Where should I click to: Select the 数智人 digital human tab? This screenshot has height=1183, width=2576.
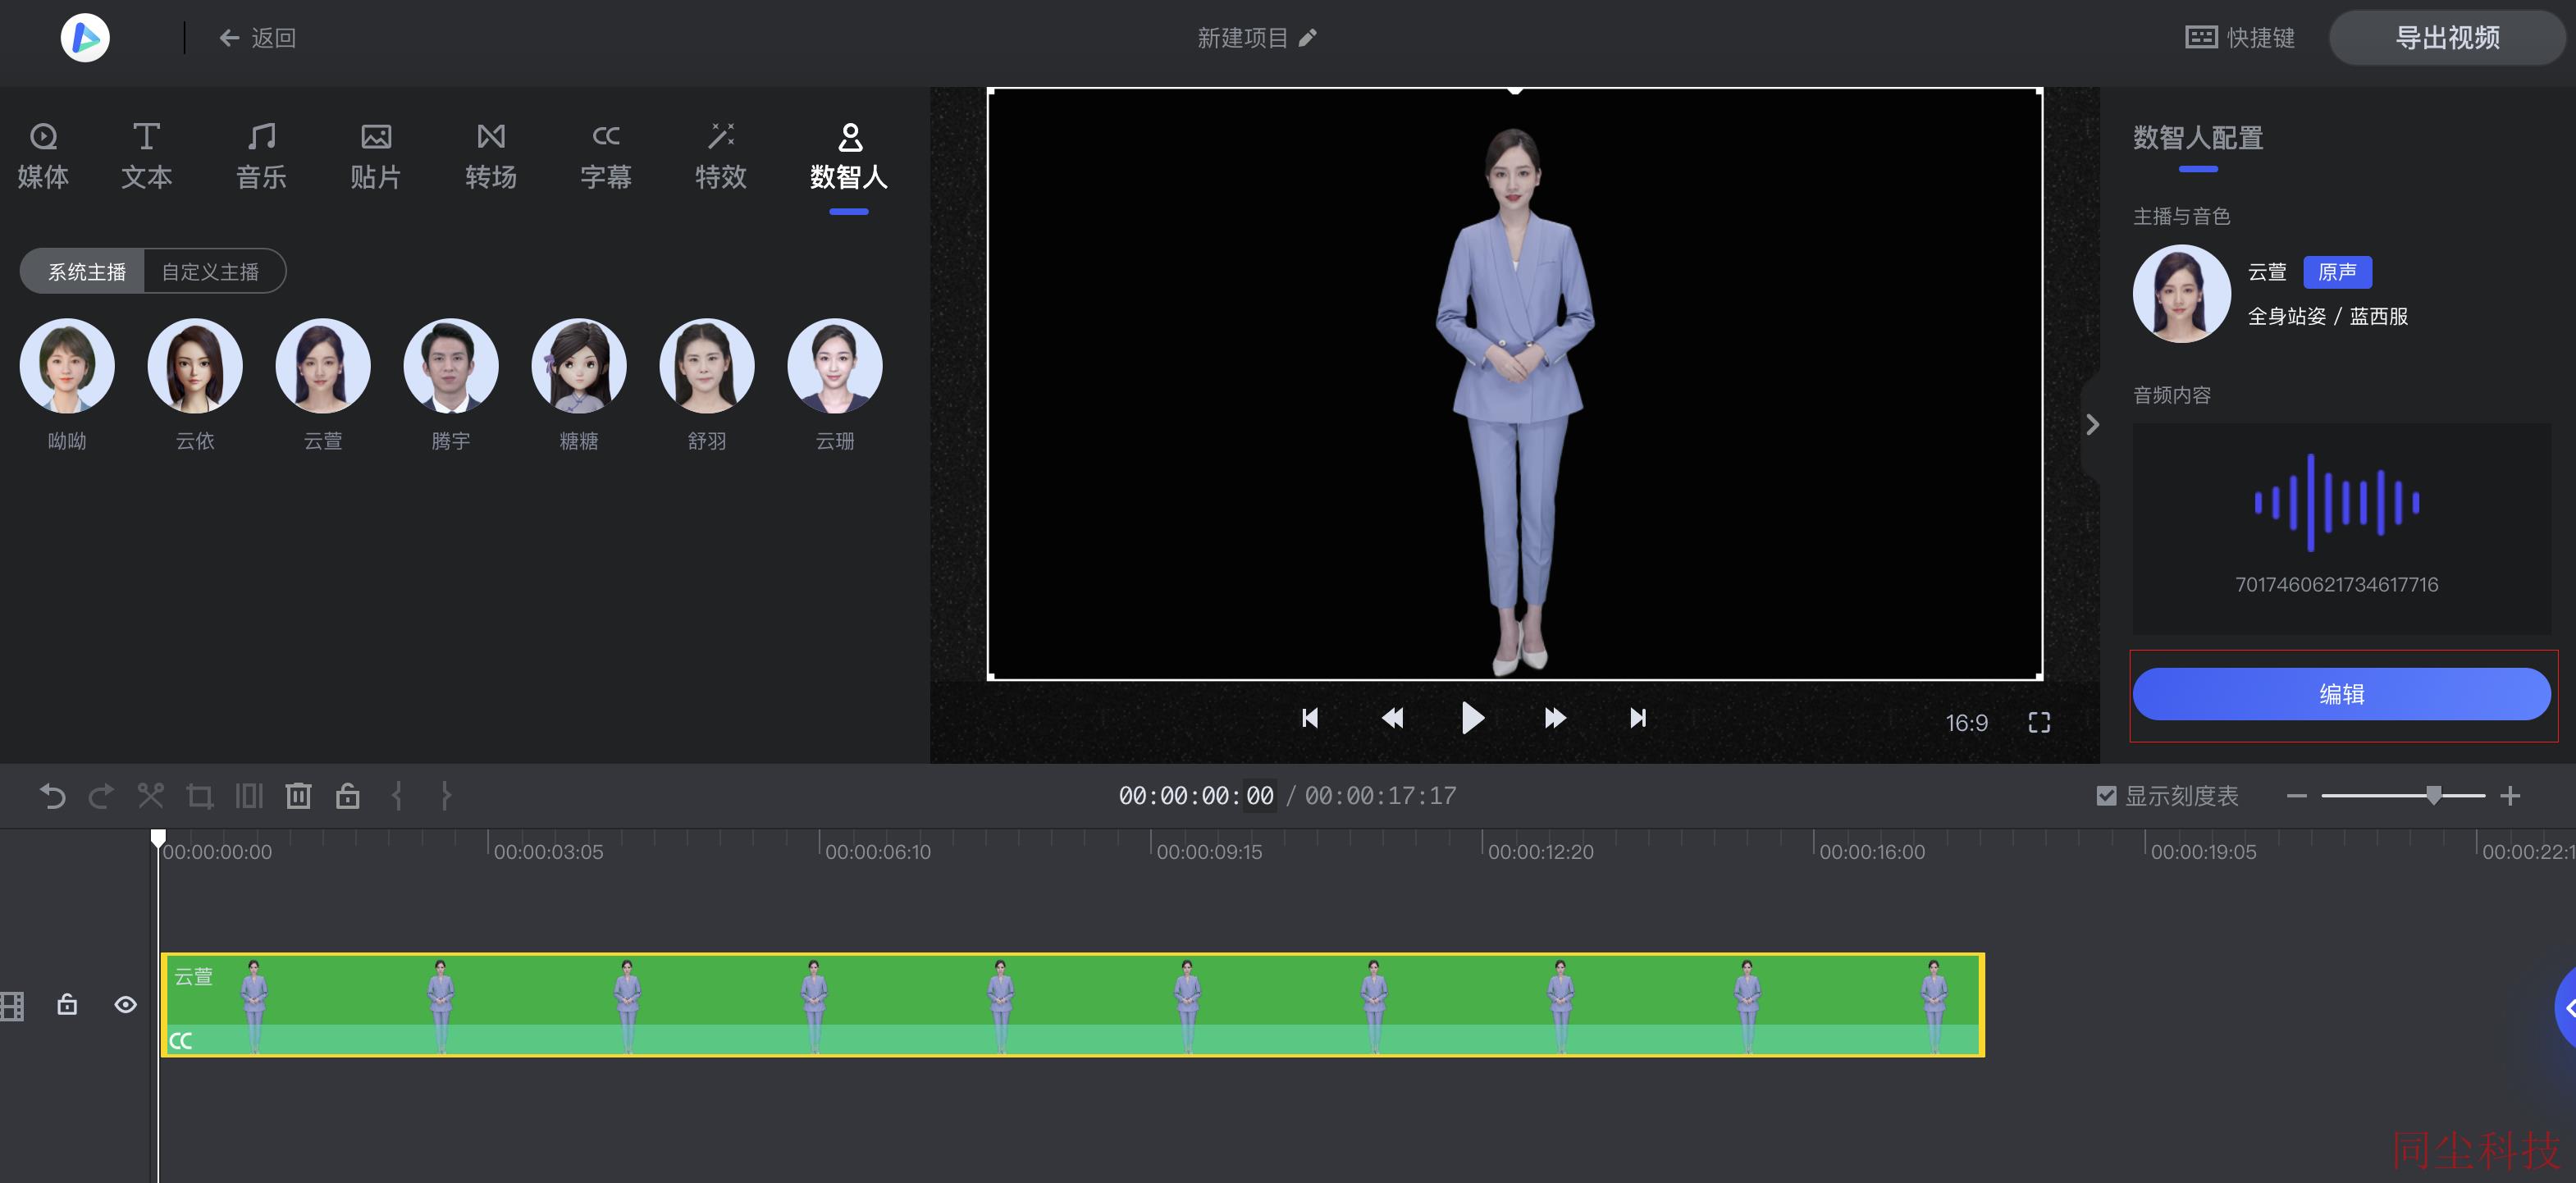[x=849, y=156]
